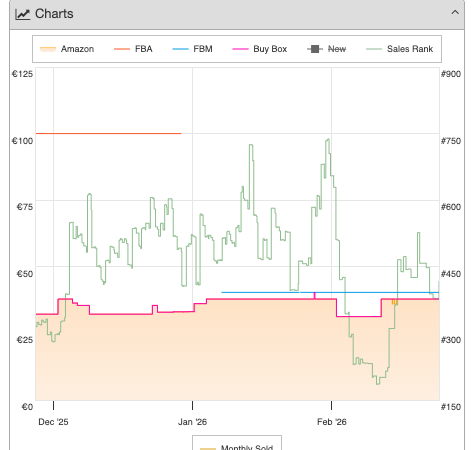Click the €75 price axis label
The image size is (474, 450).
pyautogui.click(x=25, y=207)
